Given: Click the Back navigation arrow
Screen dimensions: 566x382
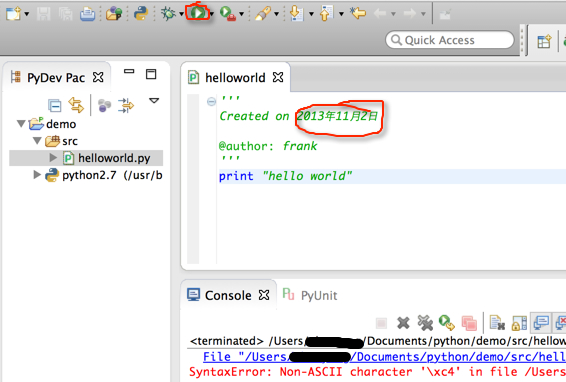Looking at the screenshot, I should pyautogui.click(x=380, y=14).
